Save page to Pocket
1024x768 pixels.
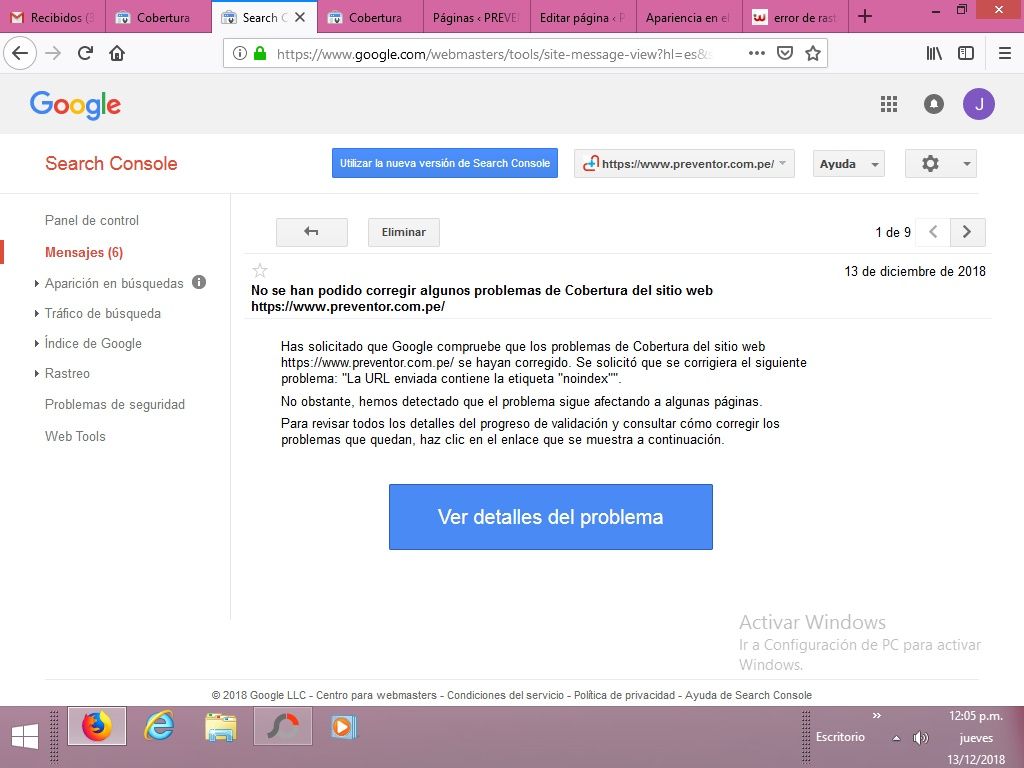[x=785, y=54]
